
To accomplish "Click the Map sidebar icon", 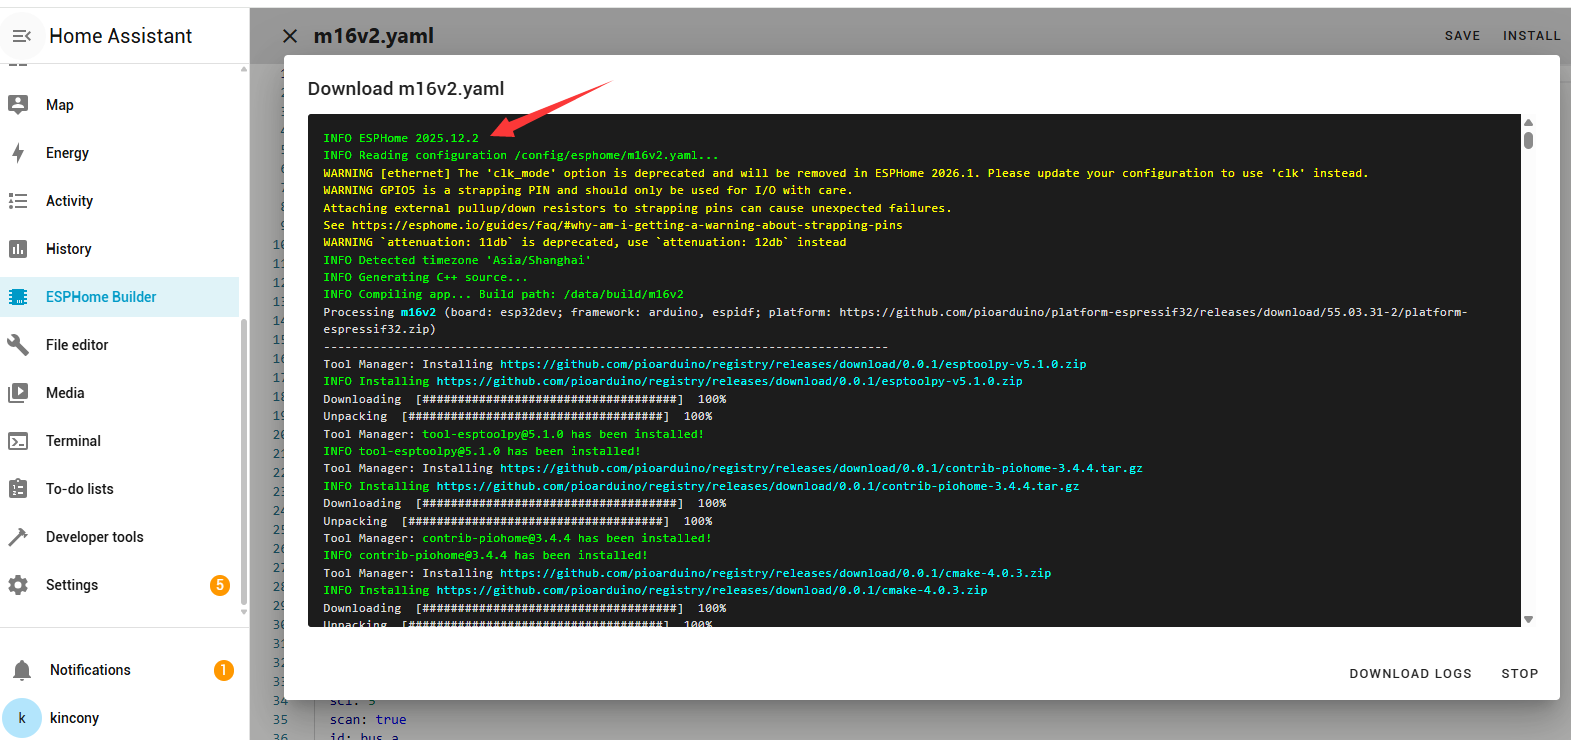I will coord(18,105).
